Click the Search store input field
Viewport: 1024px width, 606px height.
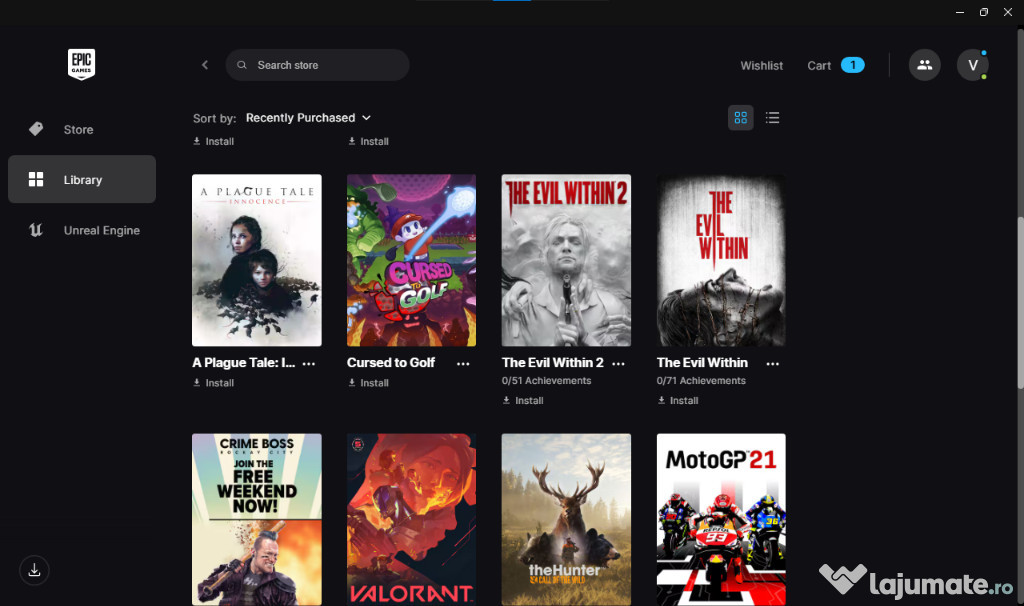[x=317, y=65]
